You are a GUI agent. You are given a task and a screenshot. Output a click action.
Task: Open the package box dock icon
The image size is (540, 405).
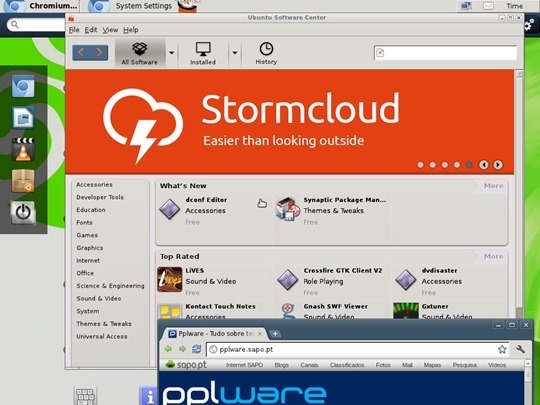pyautogui.click(x=23, y=181)
